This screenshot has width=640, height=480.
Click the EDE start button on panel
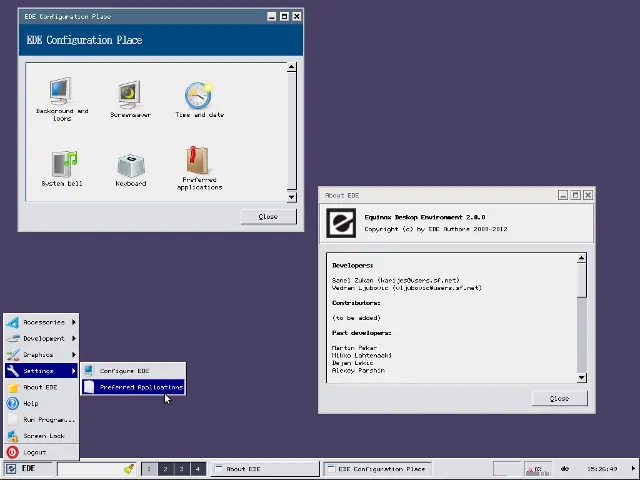[x=27, y=469]
